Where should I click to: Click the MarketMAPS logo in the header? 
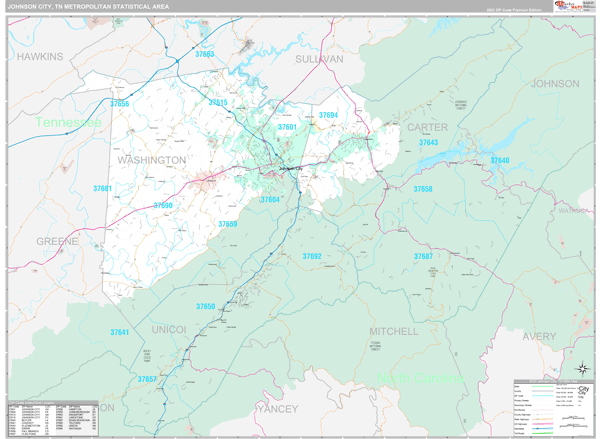pyautogui.click(x=568, y=6)
